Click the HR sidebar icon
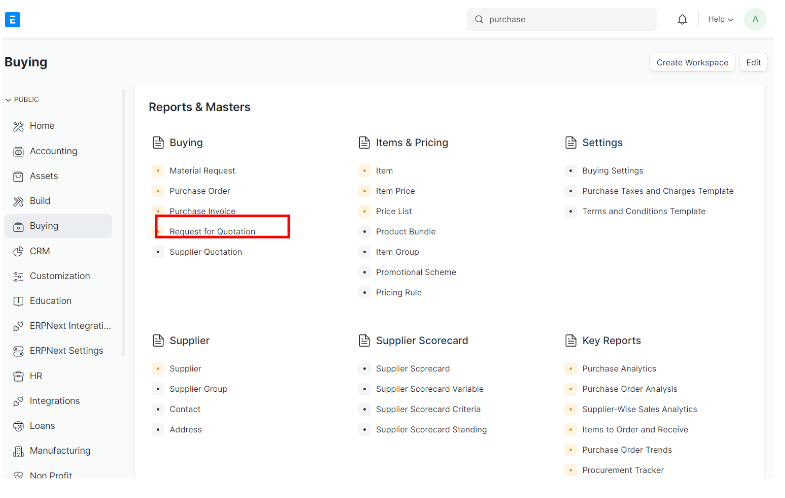Viewport: 785px width, 498px height. 19,376
